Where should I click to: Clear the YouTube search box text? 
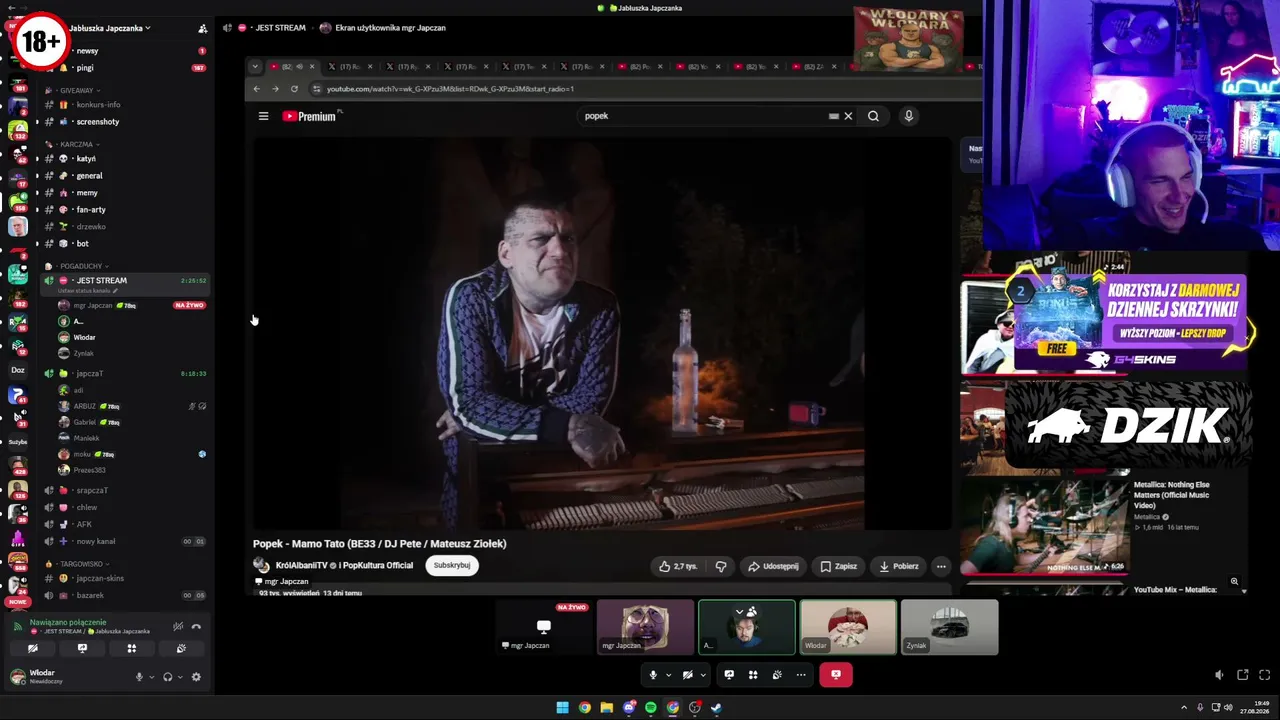pyautogui.click(x=848, y=116)
